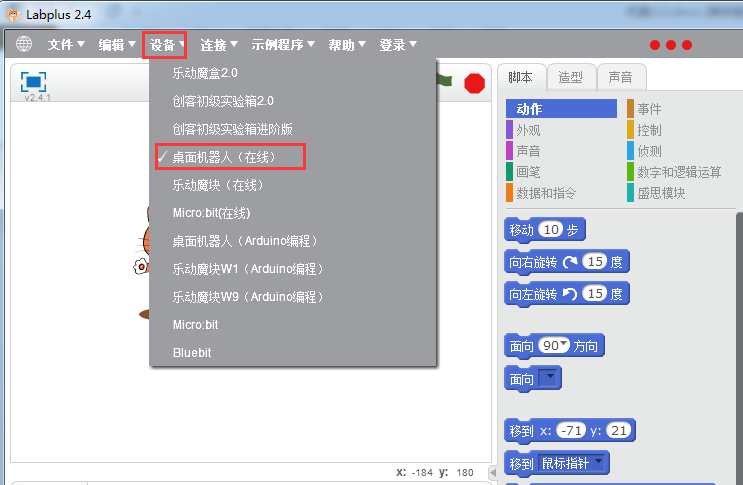Edit the steps value 10 field
The width and height of the screenshot is (743, 485).
click(x=551, y=230)
